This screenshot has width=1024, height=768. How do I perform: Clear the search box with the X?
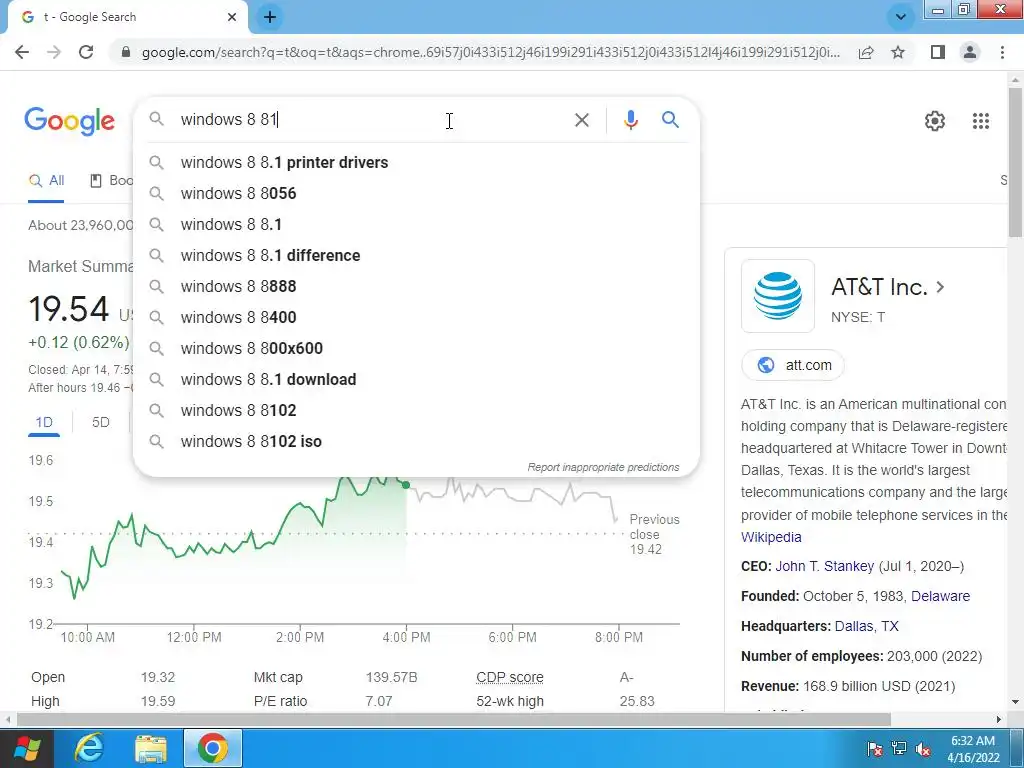pos(581,120)
